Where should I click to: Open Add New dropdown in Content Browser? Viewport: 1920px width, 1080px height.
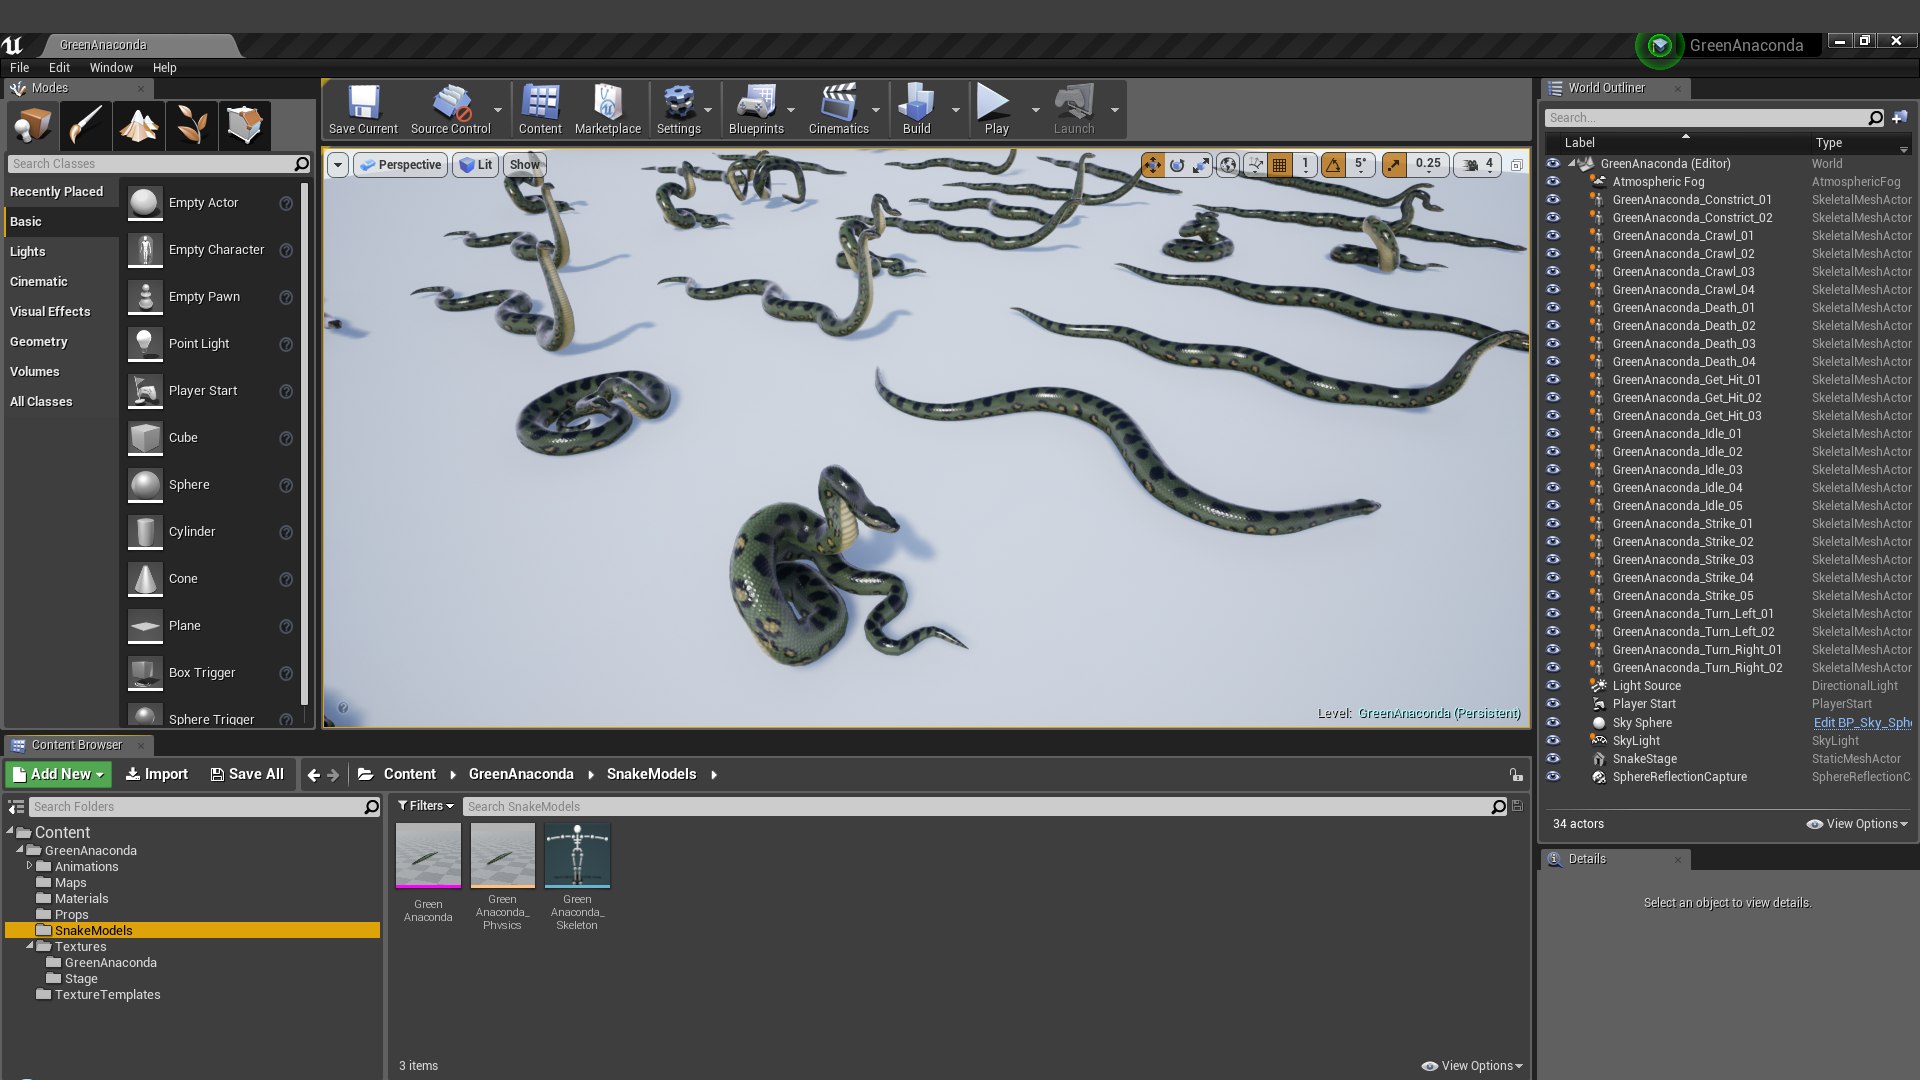58,774
